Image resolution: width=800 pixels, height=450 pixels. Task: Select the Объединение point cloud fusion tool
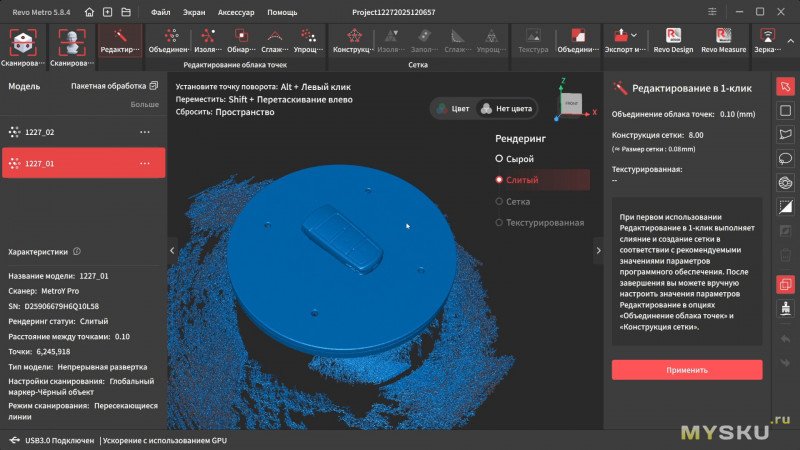167,41
